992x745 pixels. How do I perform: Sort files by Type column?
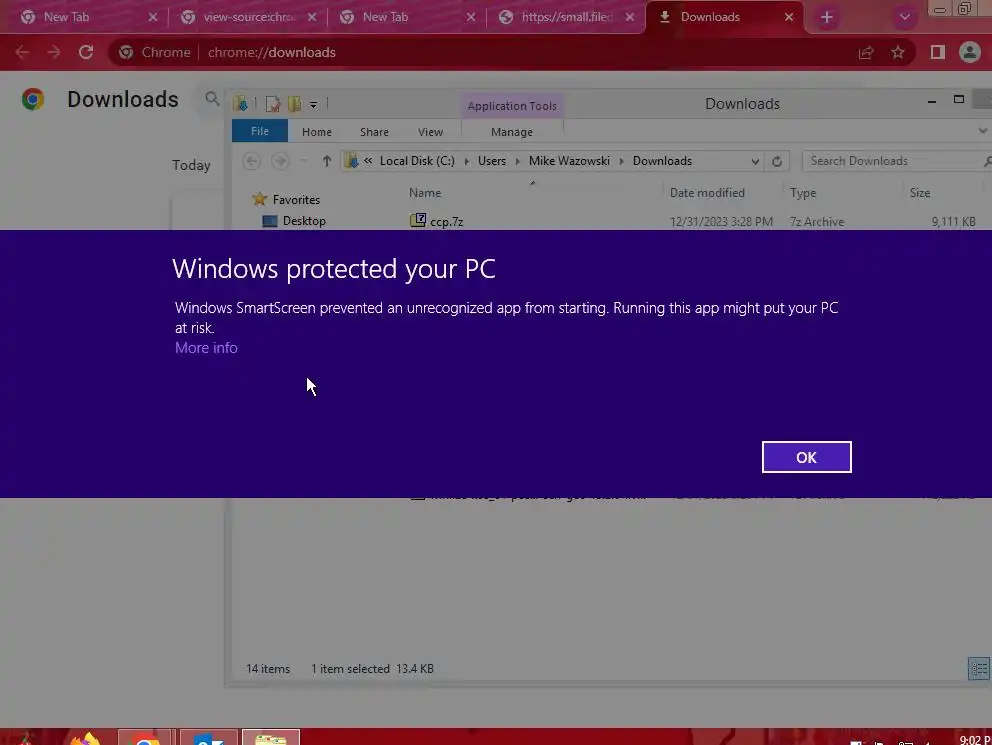point(803,193)
